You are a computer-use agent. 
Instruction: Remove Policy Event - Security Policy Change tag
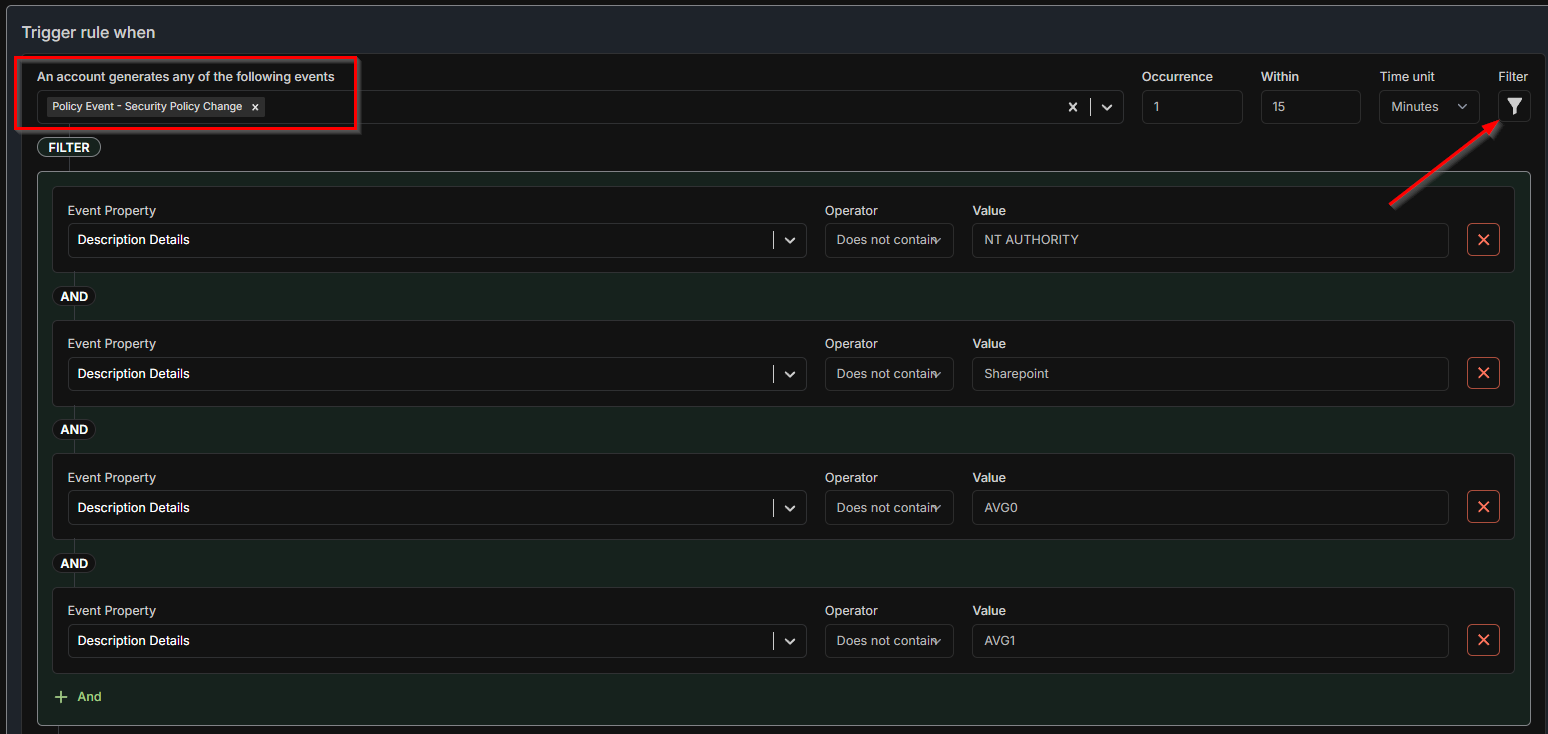(x=255, y=107)
